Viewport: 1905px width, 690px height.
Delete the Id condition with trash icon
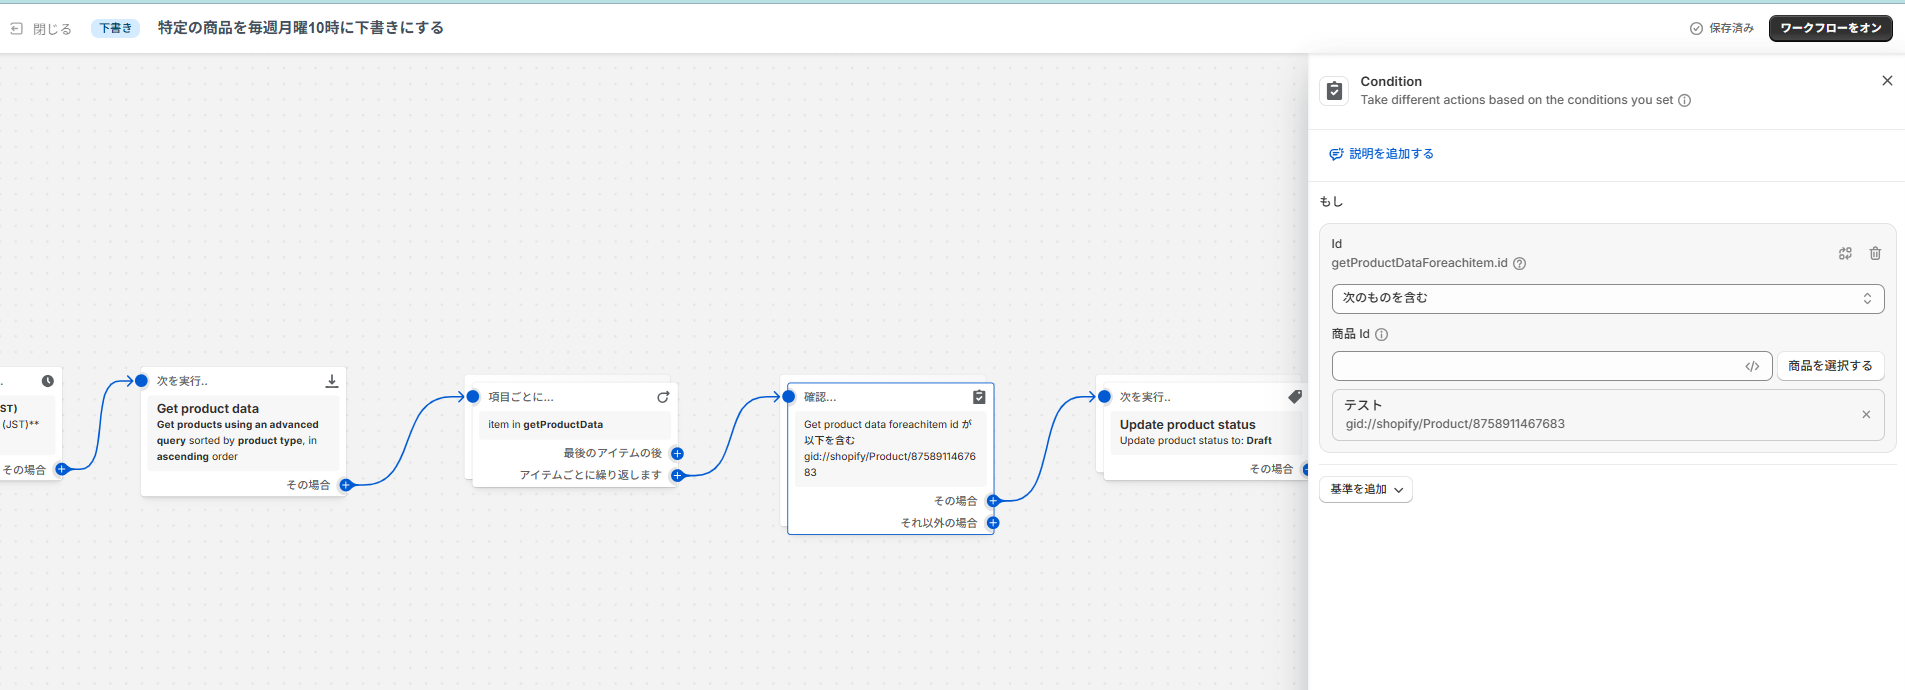1875,254
